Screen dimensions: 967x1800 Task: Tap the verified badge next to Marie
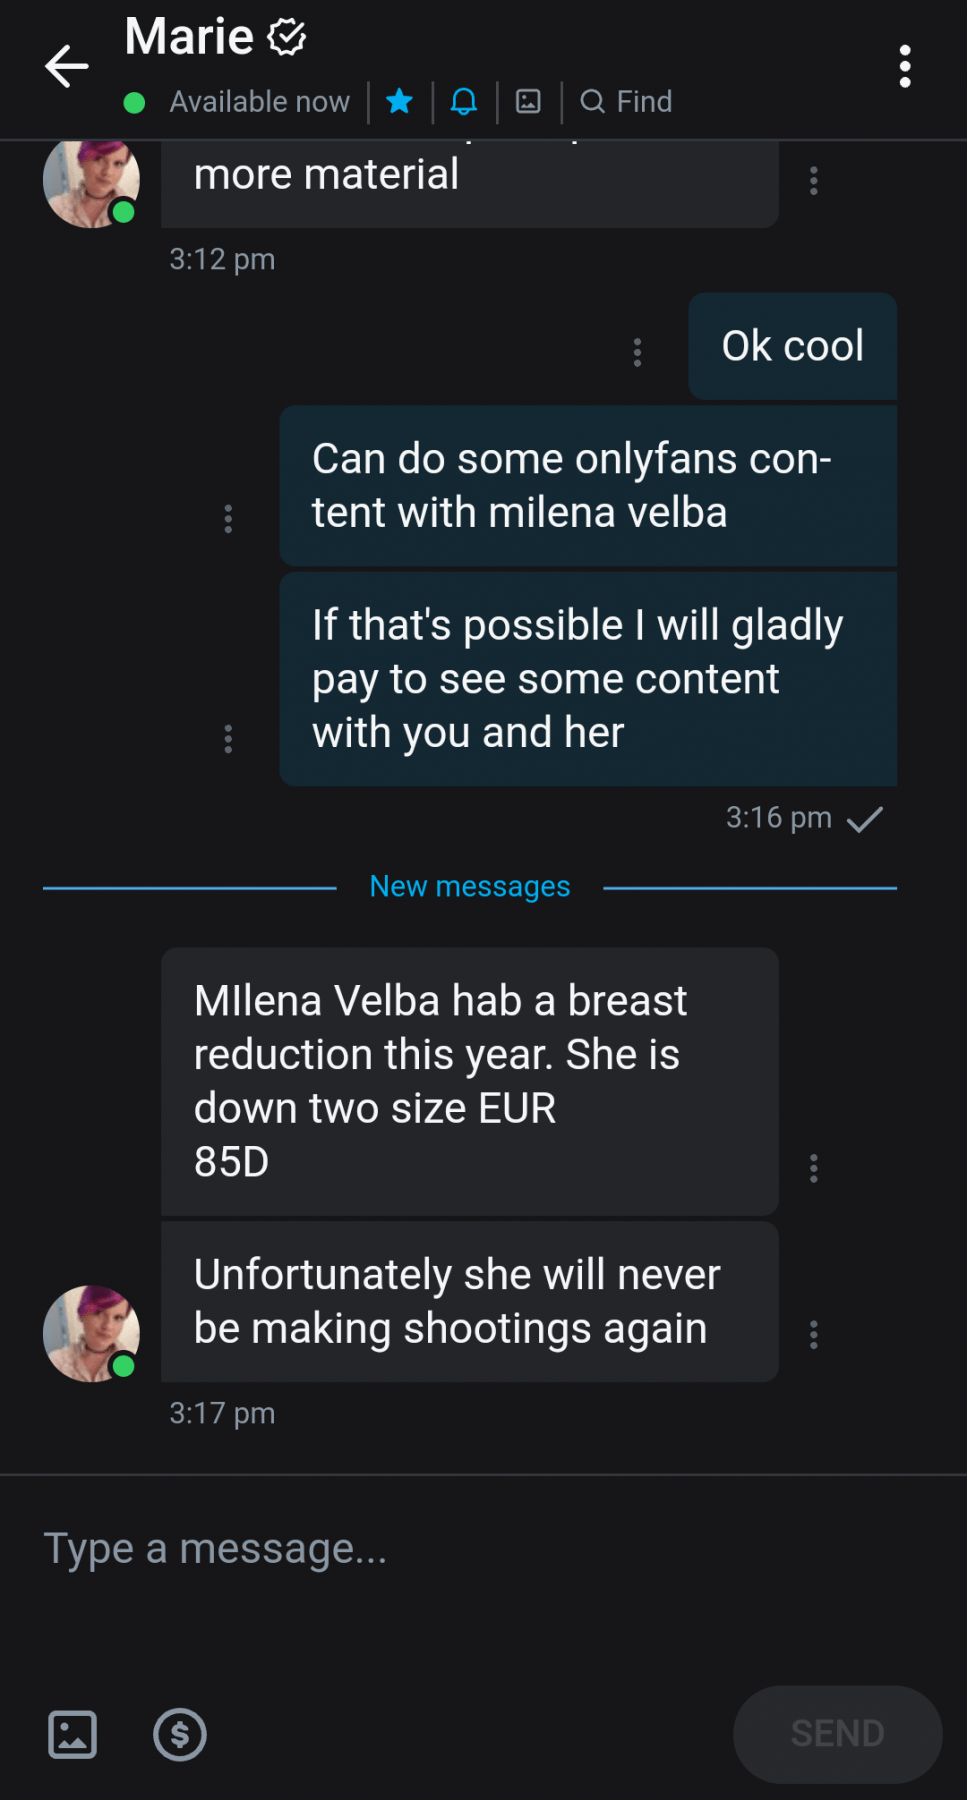[286, 38]
